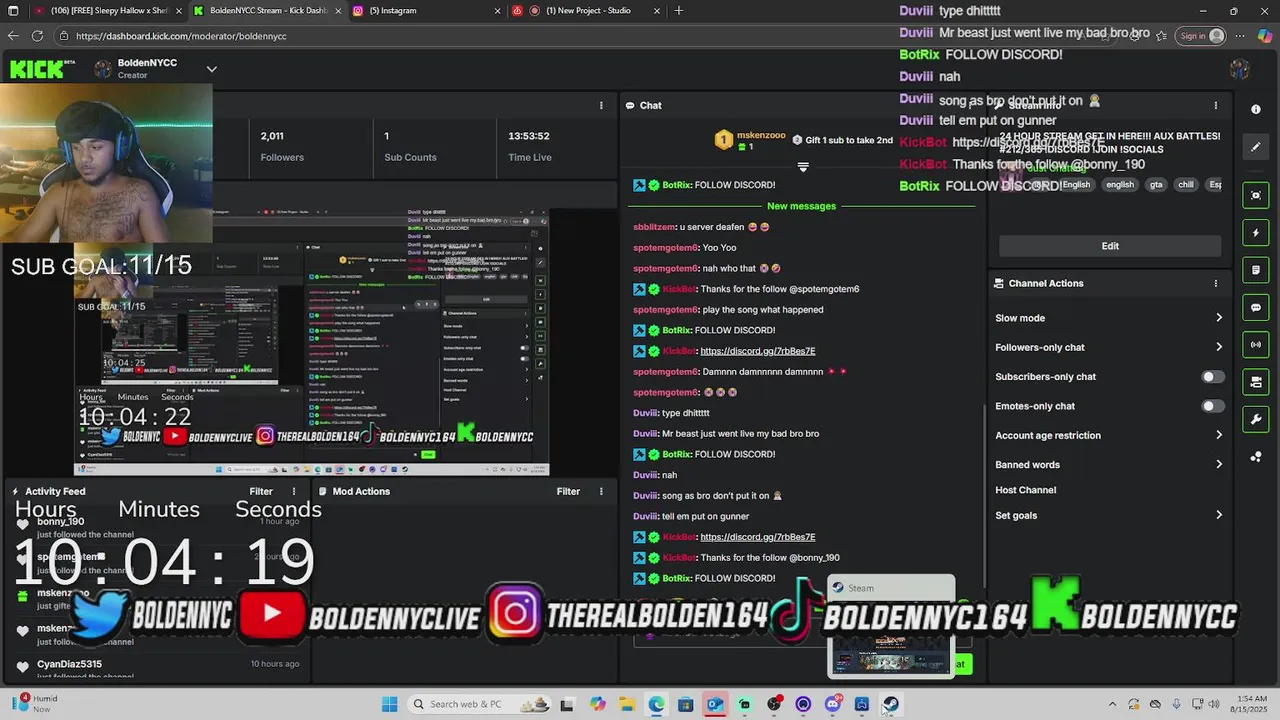Open lower discord.gg link in chat

(x=757, y=537)
